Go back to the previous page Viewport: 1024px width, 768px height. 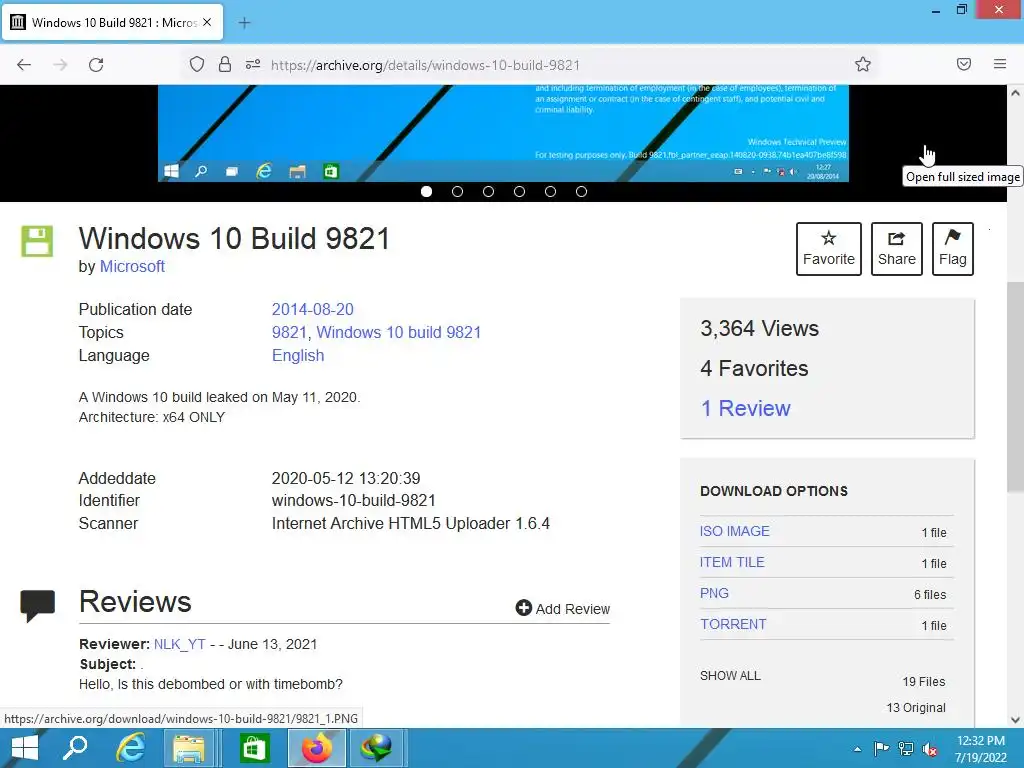click(24, 65)
